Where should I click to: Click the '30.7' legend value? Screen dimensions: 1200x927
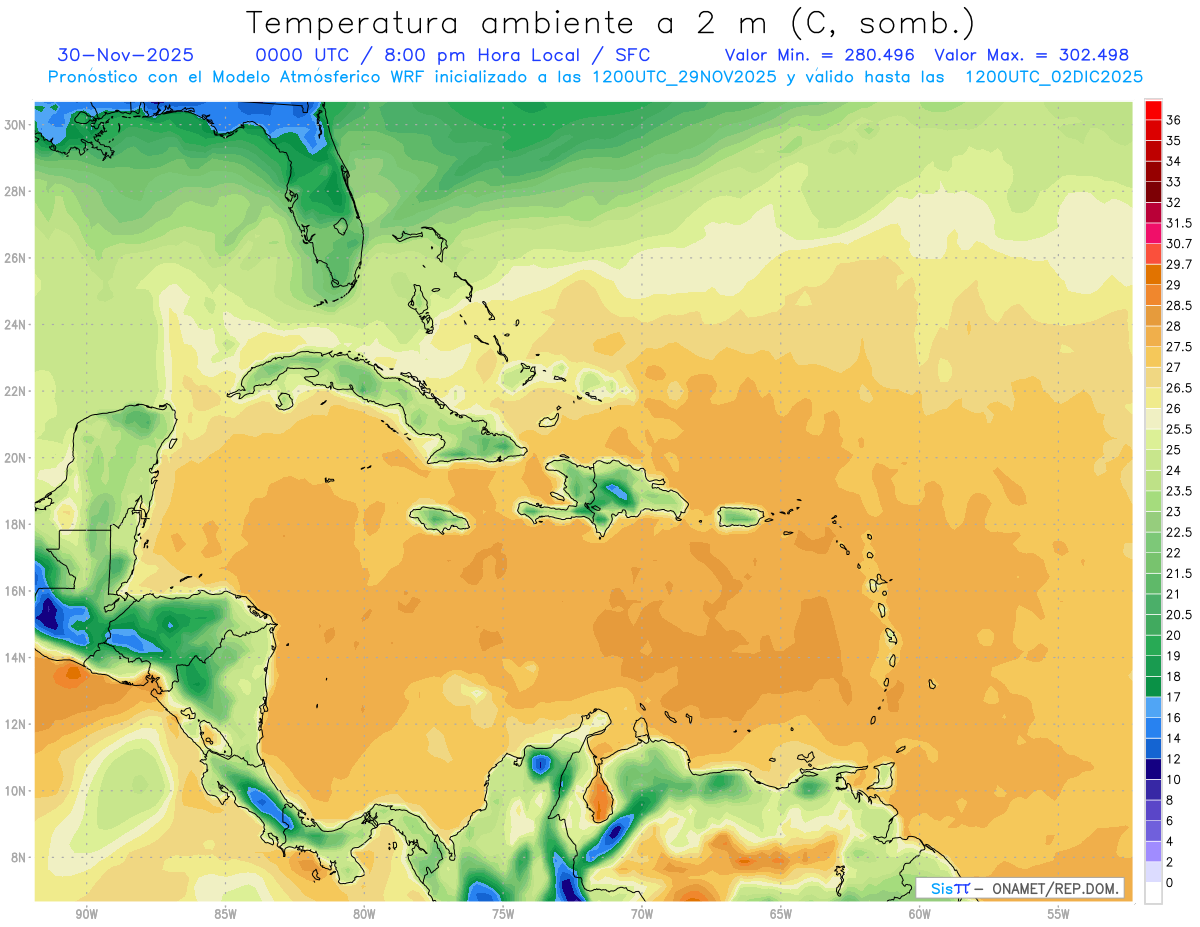point(1179,244)
